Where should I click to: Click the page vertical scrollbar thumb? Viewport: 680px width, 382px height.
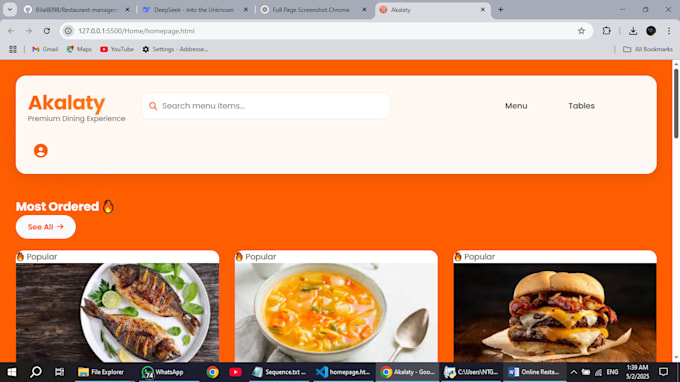(676, 103)
